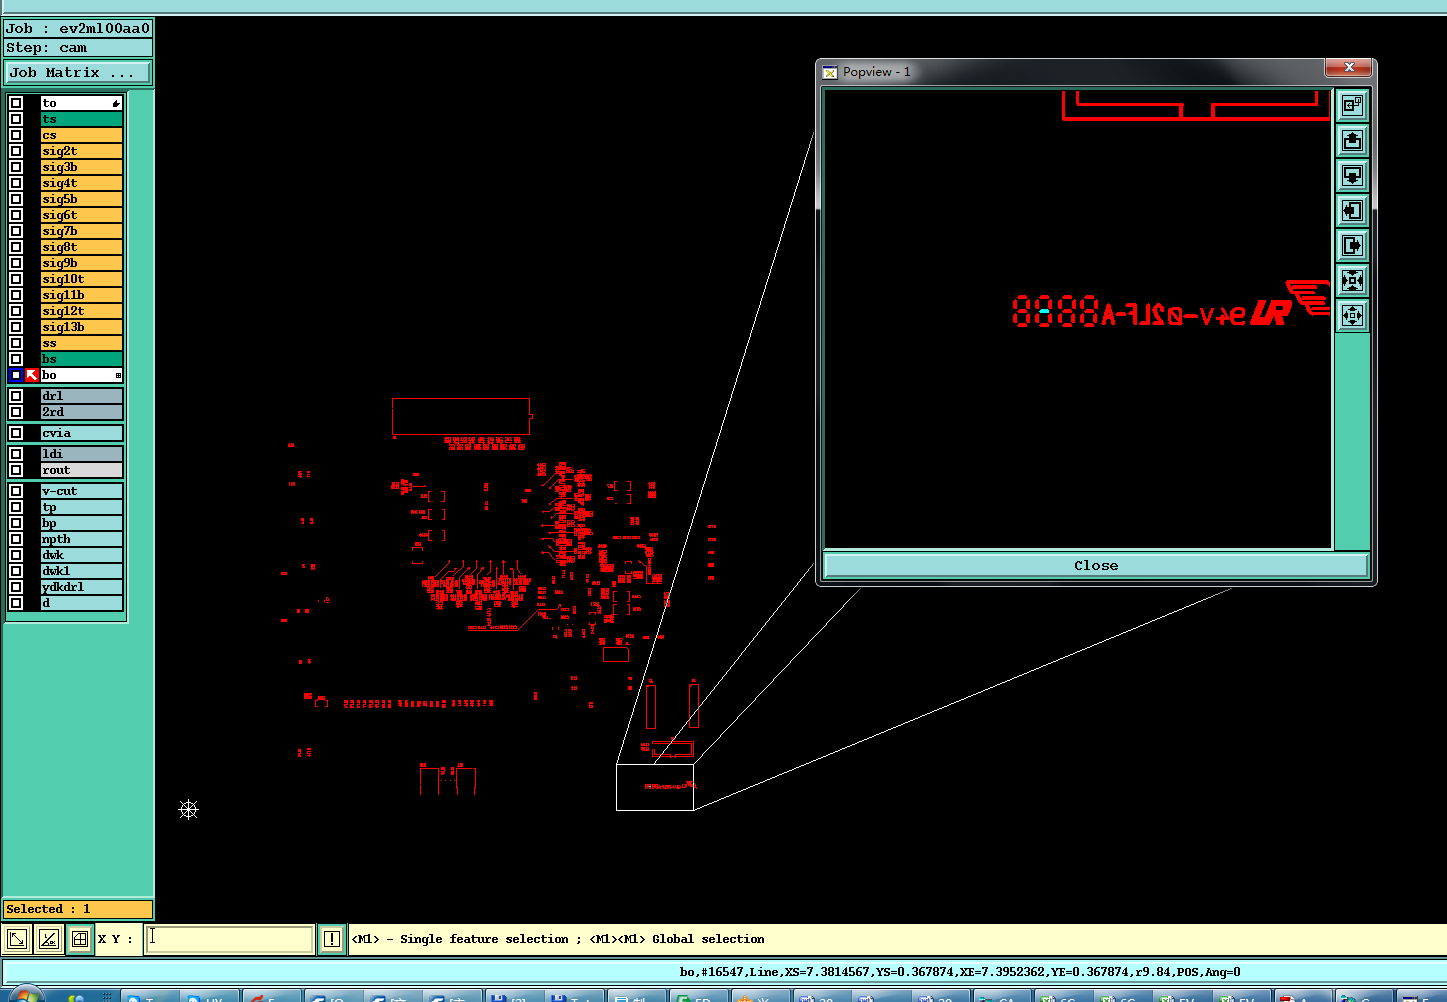Select layer name ydkdrl
The width and height of the screenshot is (1447, 1002).
(x=81, y=587)
